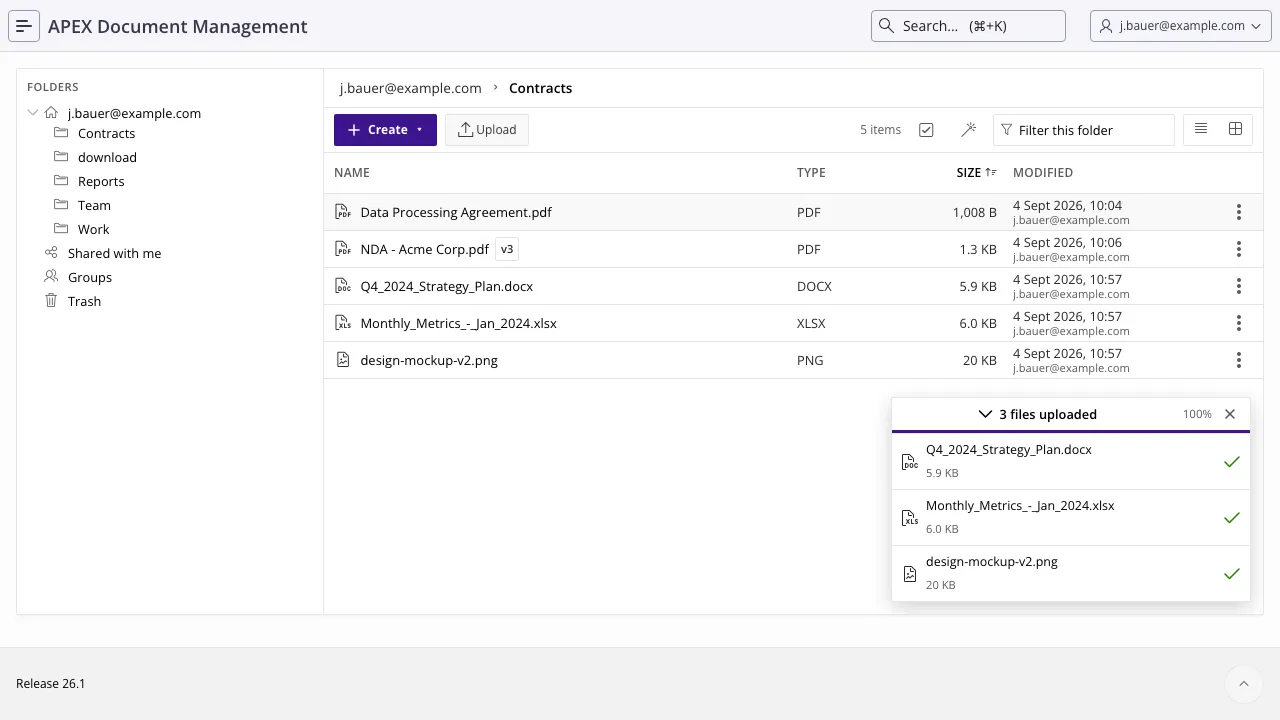1280x720 pixels.
Task: Click the Upload button
Action: [487, 130]
